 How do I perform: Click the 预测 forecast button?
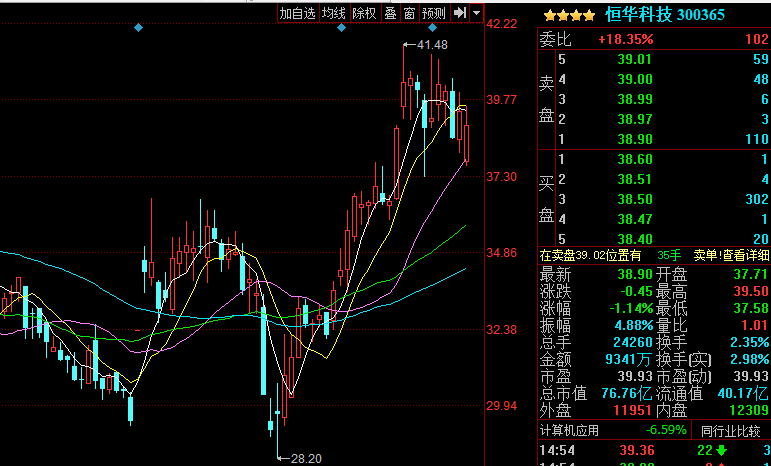point(433,13)
